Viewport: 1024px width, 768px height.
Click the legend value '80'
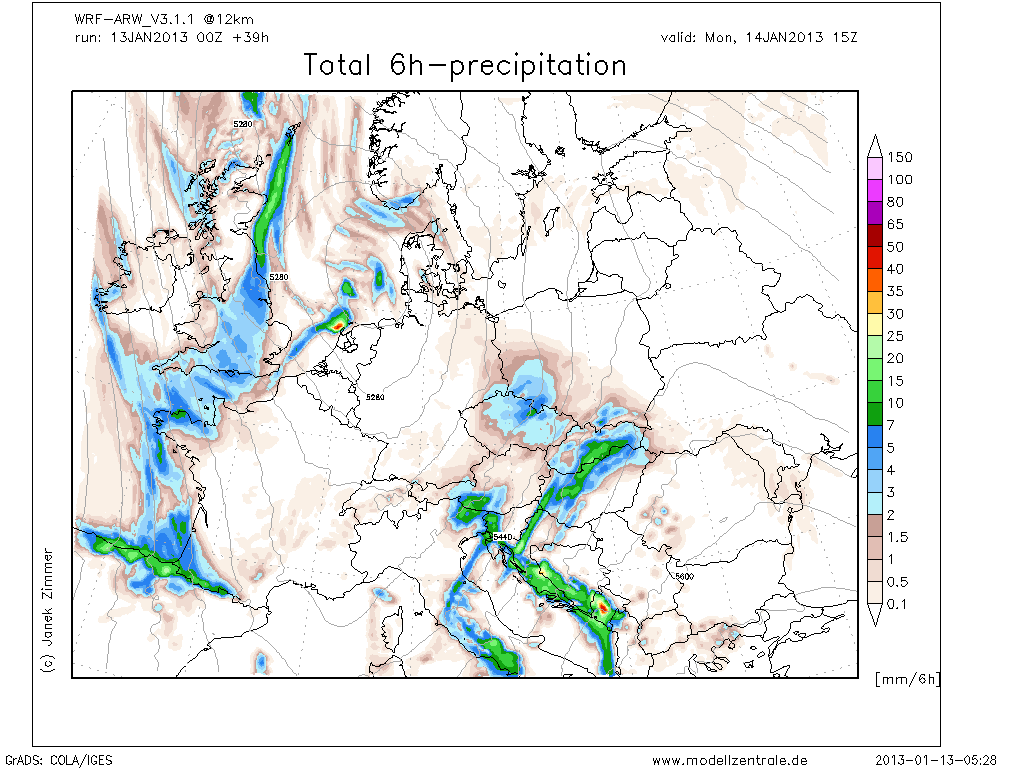[x=895, y=202]
